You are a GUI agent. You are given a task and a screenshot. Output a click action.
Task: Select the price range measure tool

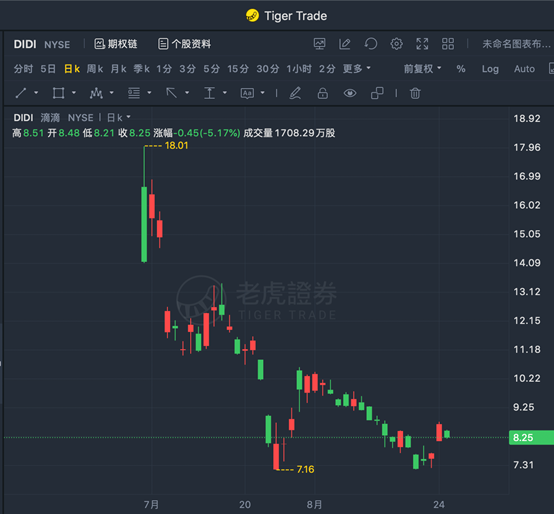coord(209,93)
